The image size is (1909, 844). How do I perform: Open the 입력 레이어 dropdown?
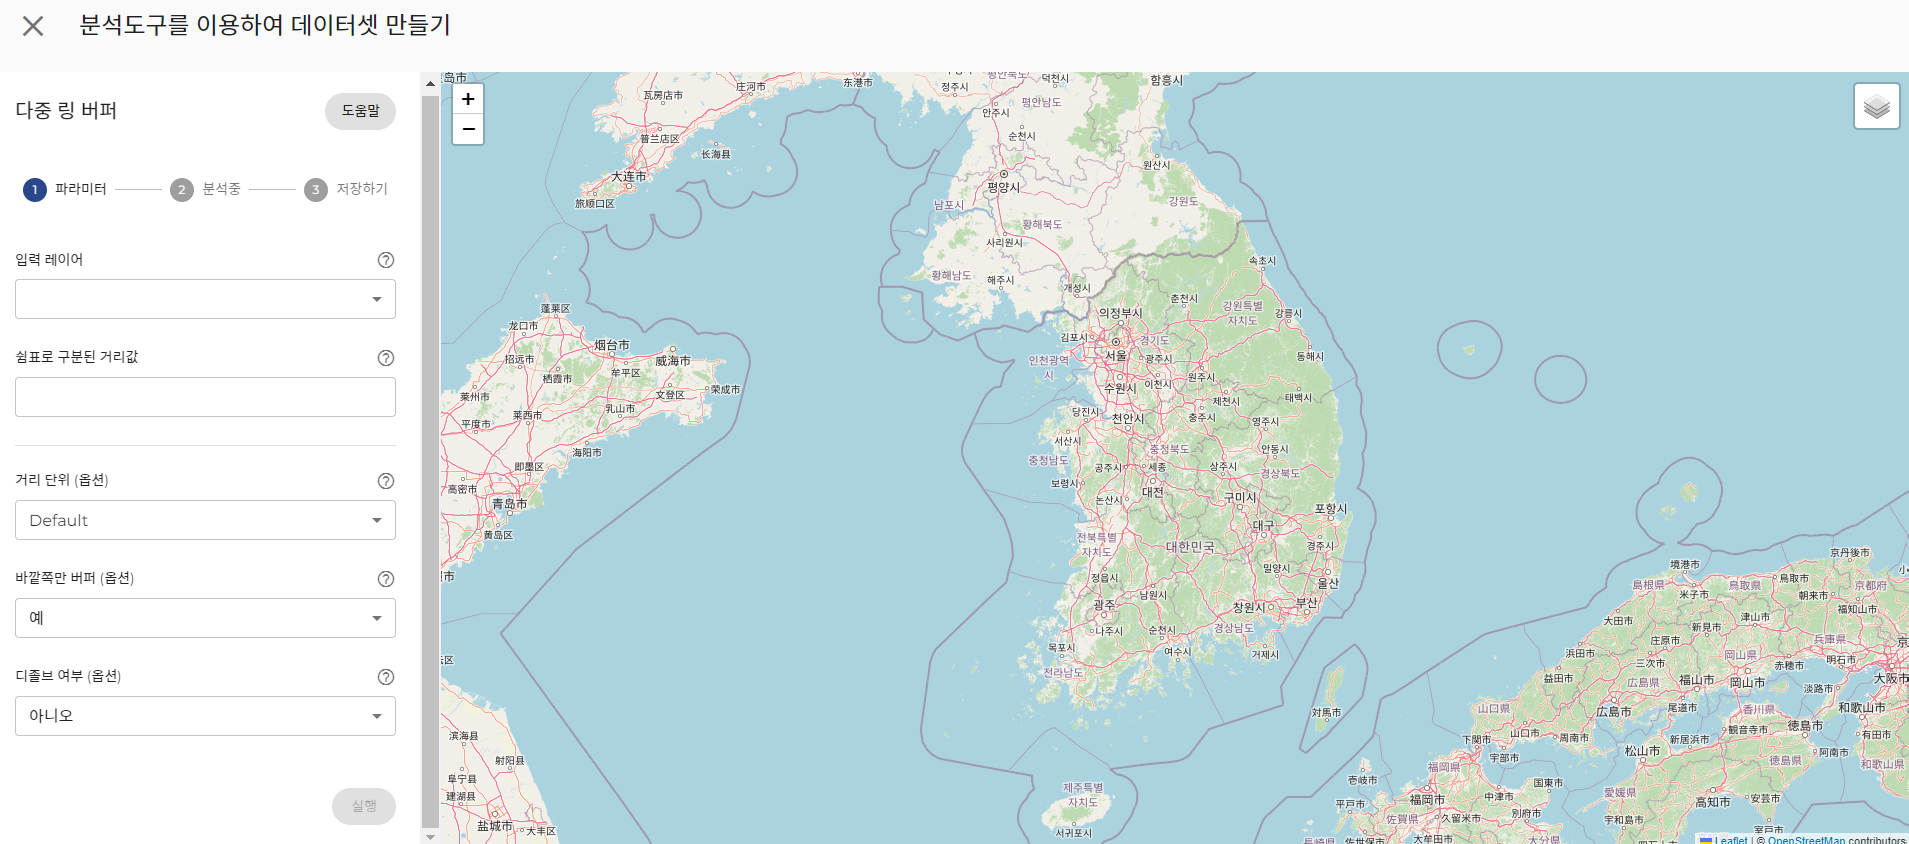(x=205, y=299)
